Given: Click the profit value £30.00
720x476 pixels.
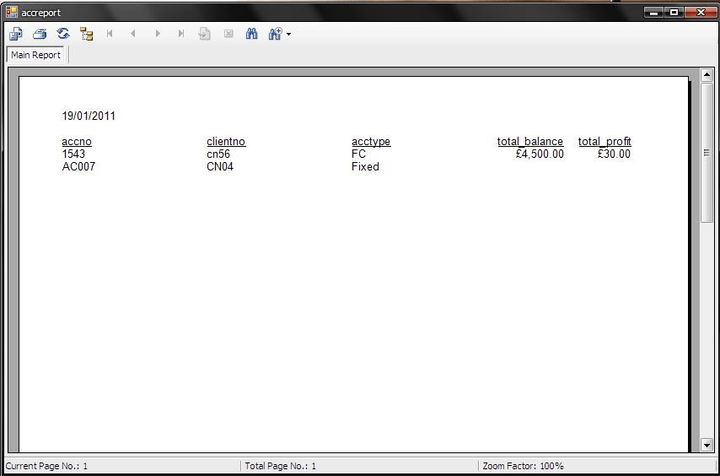Looking at the screenshot, I should [x=614, y=154].
